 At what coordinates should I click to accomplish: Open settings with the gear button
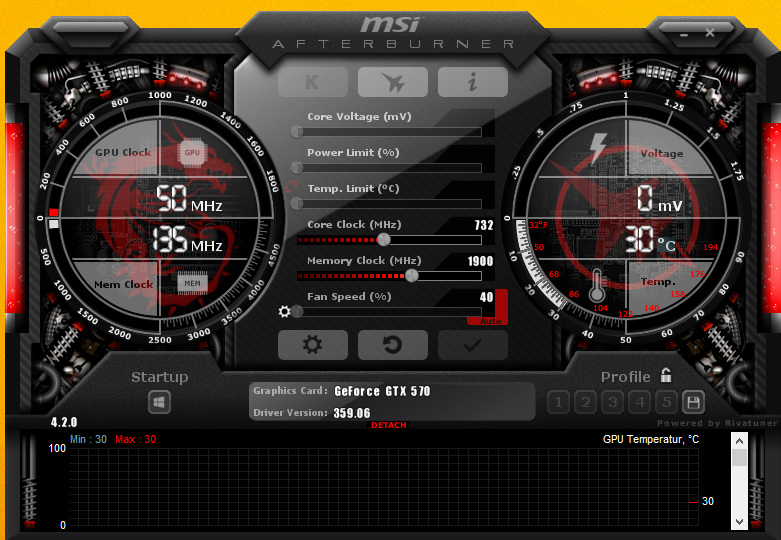(x=312, y=345)
